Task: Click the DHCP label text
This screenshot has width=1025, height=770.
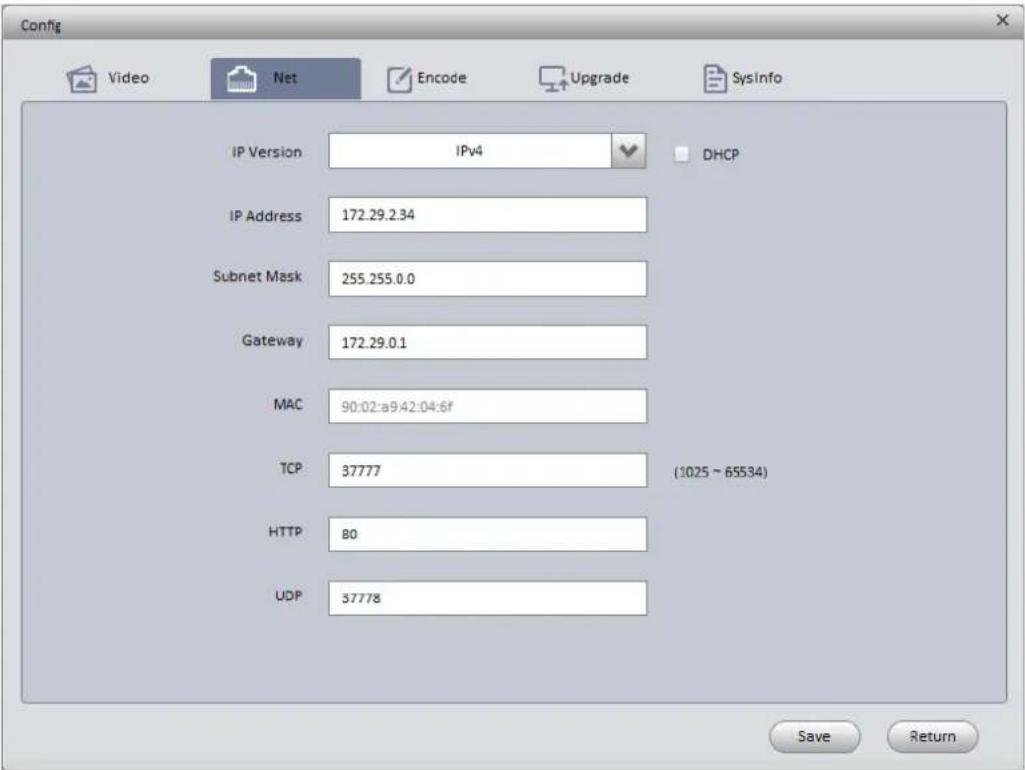Action: tap(721, 155)
